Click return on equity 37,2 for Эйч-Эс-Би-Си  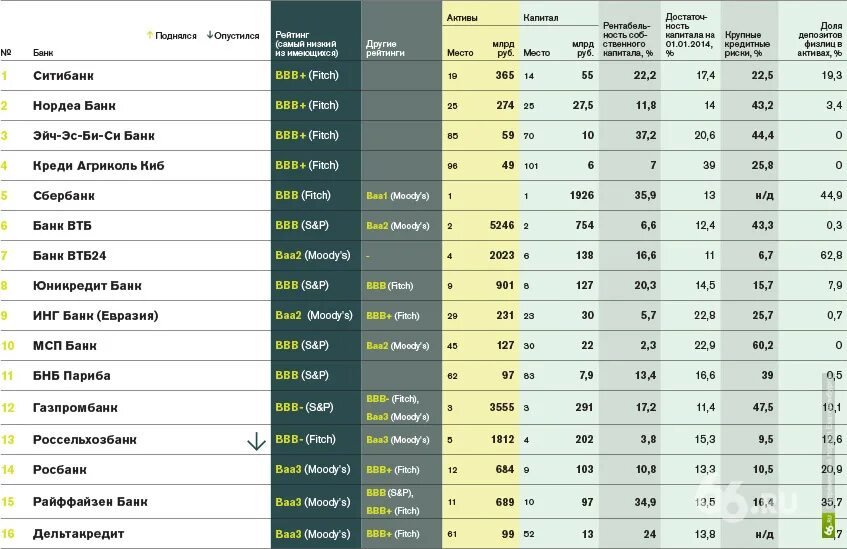tap(646, 135)
